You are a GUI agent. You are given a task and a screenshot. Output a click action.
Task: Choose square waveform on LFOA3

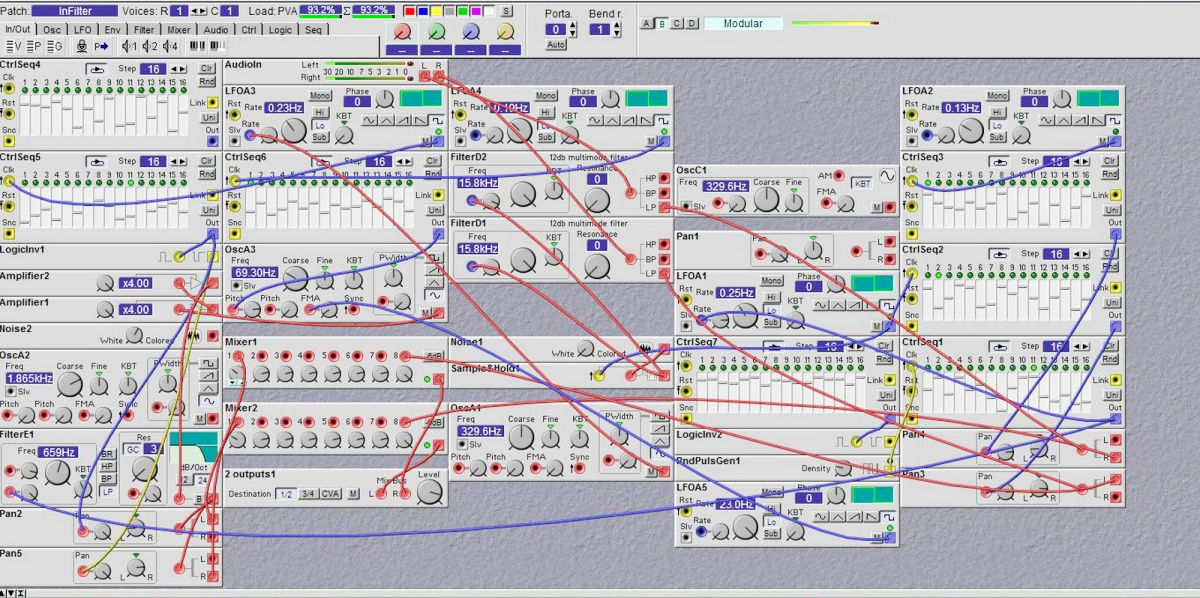tap(437, 120)
